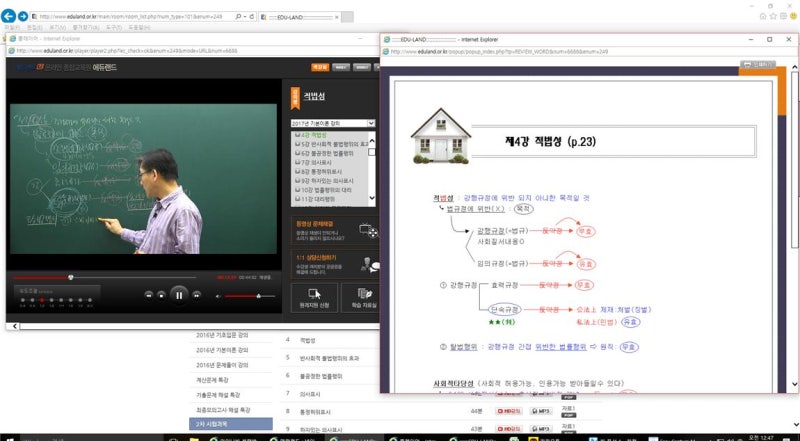Click player window horizontal scrollbar left arrow
This screenshot has width=800, height=441.
(x=14, y=326)
